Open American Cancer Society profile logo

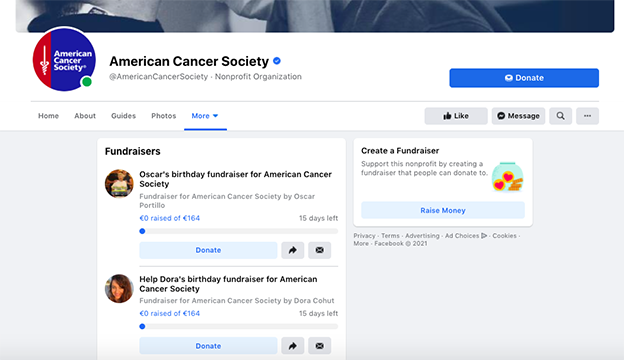click(x=64, y=60)
